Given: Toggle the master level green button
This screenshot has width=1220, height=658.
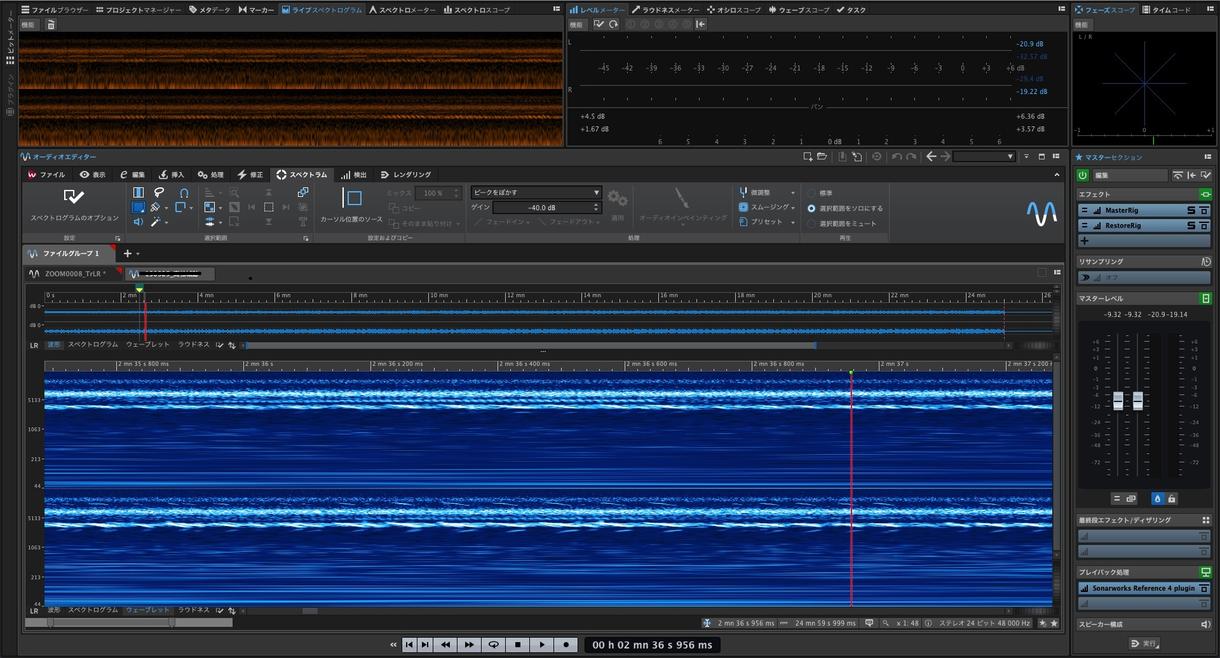Looking at the screenshot, I should 1205,299.
